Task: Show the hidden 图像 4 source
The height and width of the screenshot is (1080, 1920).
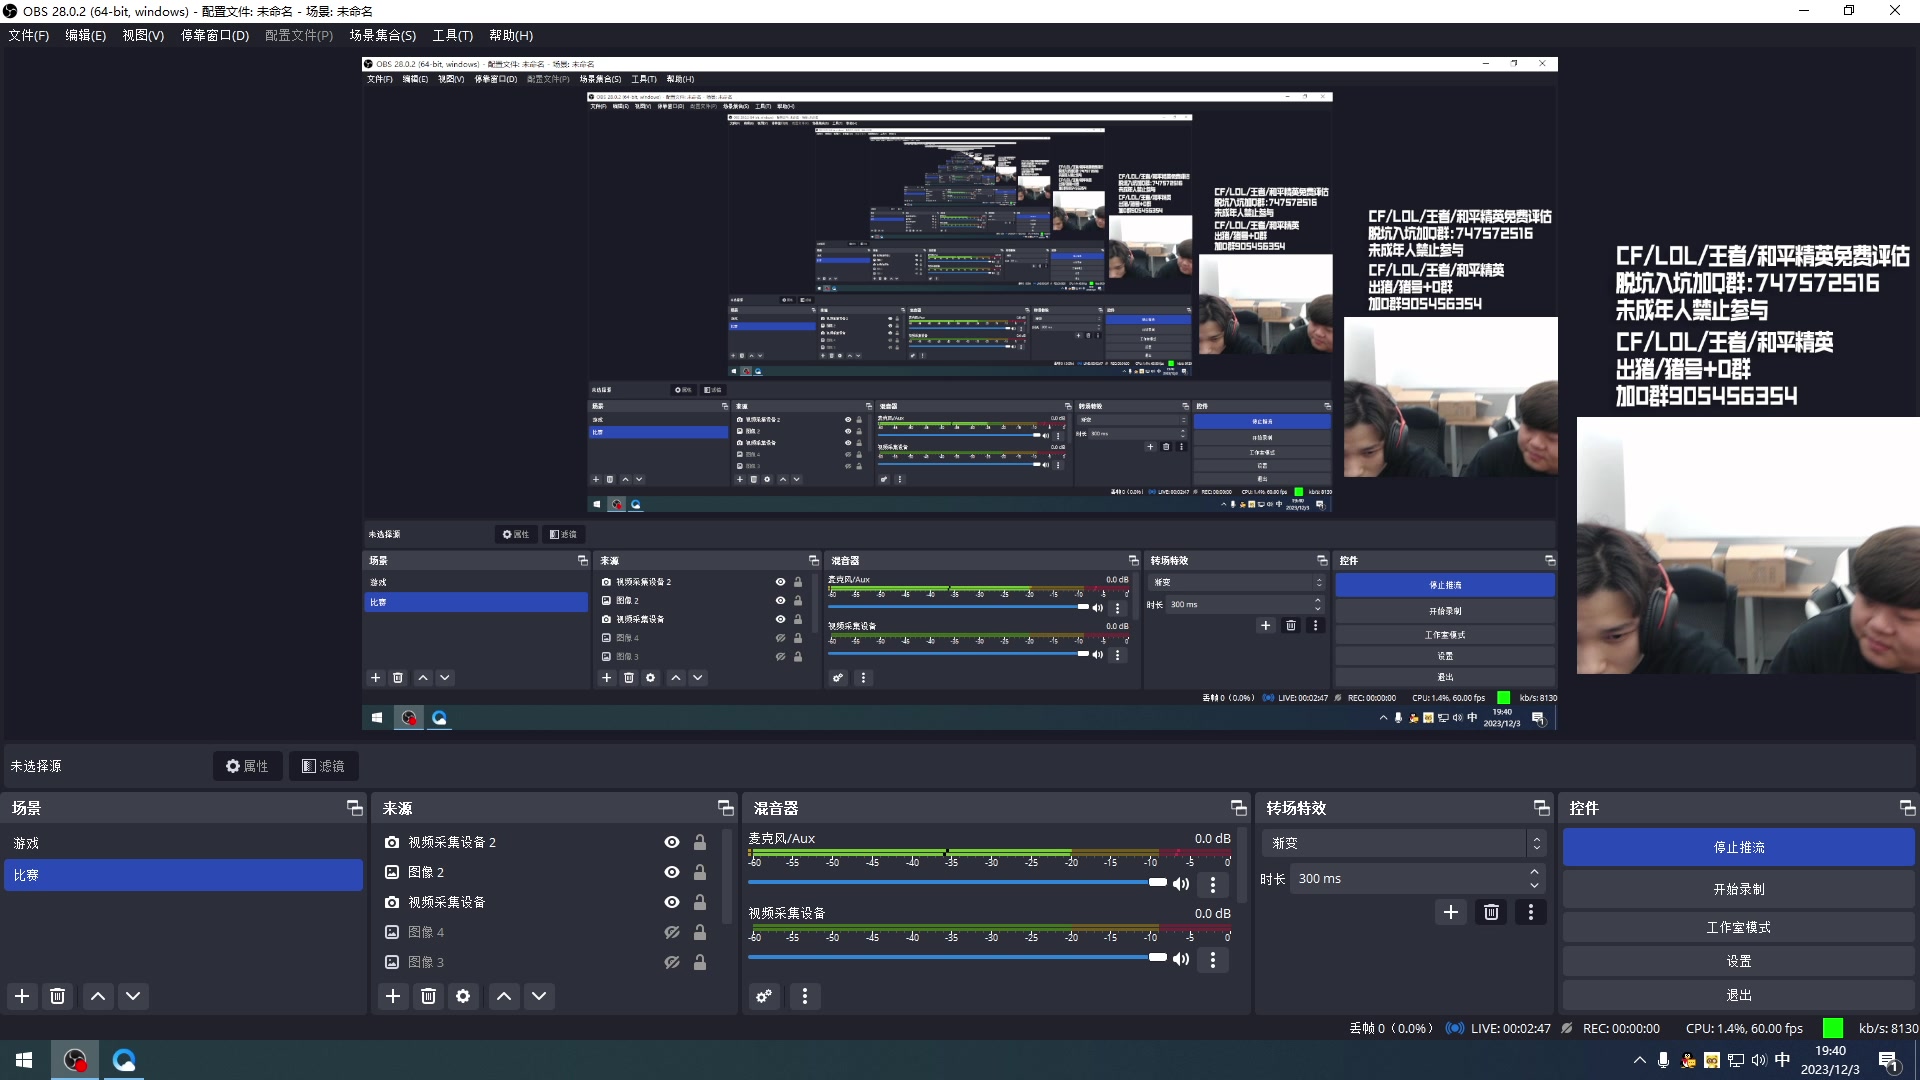Action: point(672,932)
